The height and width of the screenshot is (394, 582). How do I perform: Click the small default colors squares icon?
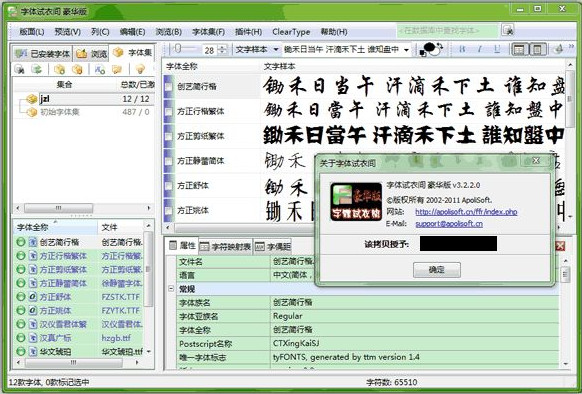[423, 53]
